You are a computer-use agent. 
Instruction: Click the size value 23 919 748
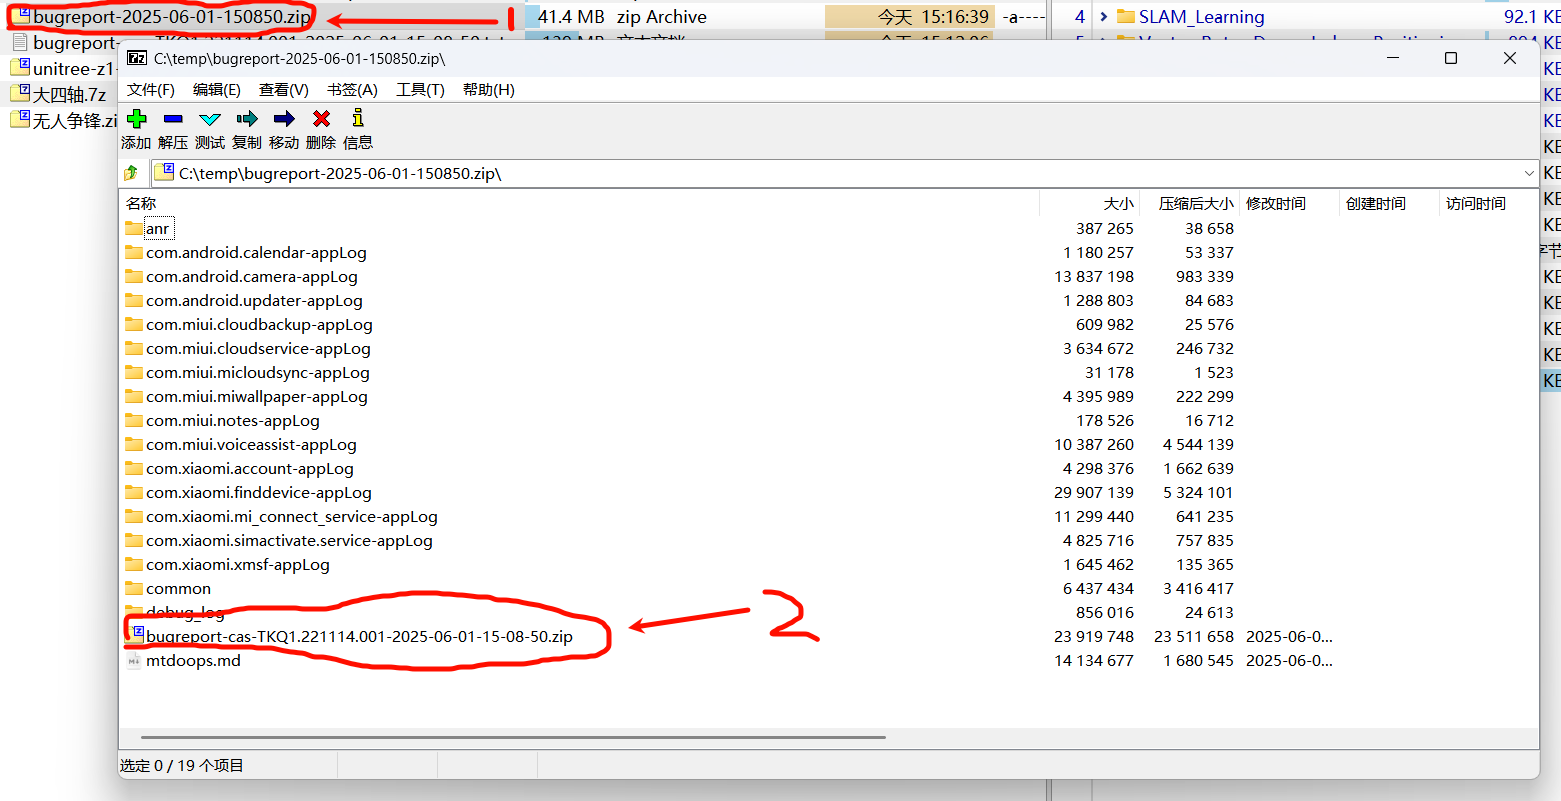1094,637
